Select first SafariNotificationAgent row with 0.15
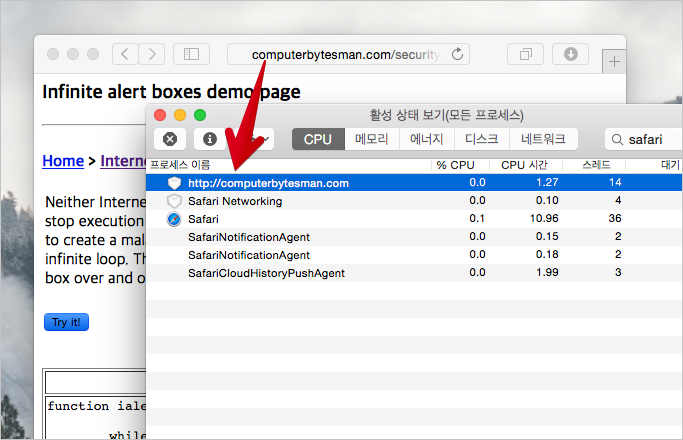683x440 pixels. click(x=414, y=237)
